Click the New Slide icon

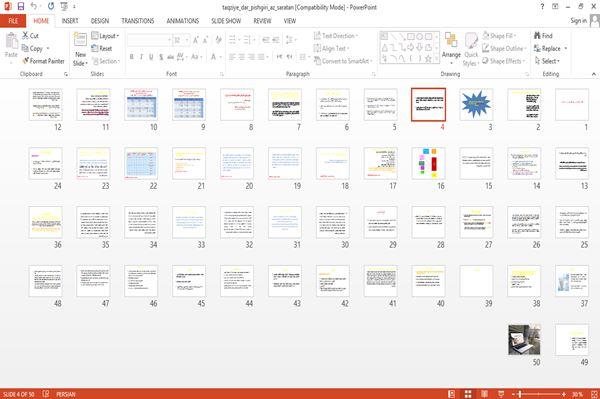[x=80, y=40]
